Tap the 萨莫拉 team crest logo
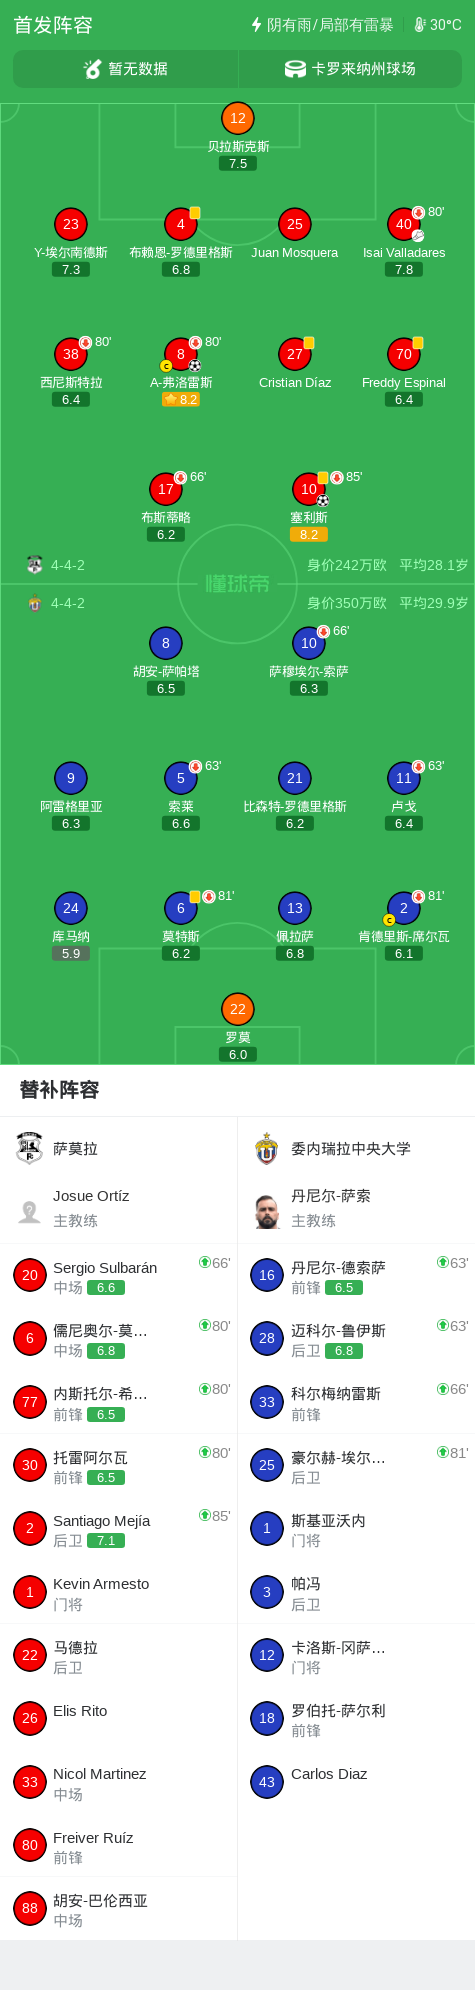Image resolution: width=475 pixels, height=1990 pixels. (x=29, y=1148)
